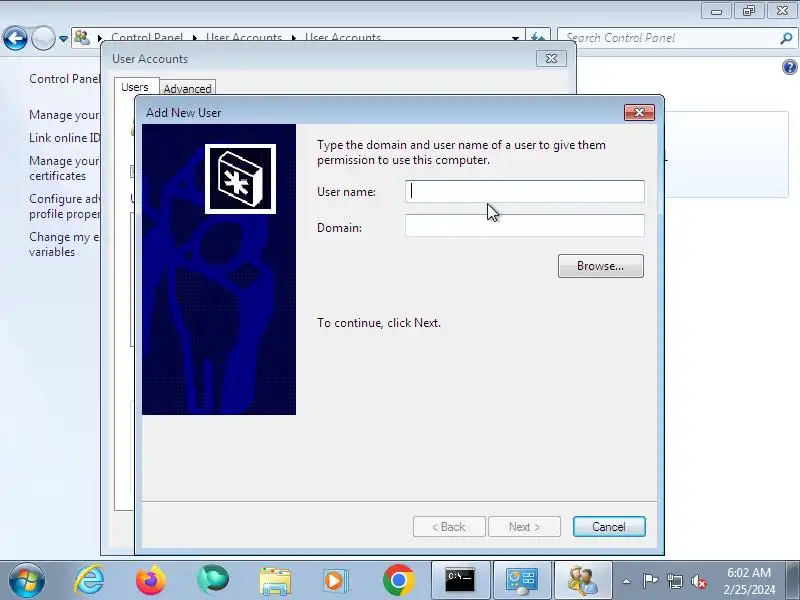Launch Internet Explorer from taskbar
The height and width of the screenshot is (600, 800).
click(89, 580)
